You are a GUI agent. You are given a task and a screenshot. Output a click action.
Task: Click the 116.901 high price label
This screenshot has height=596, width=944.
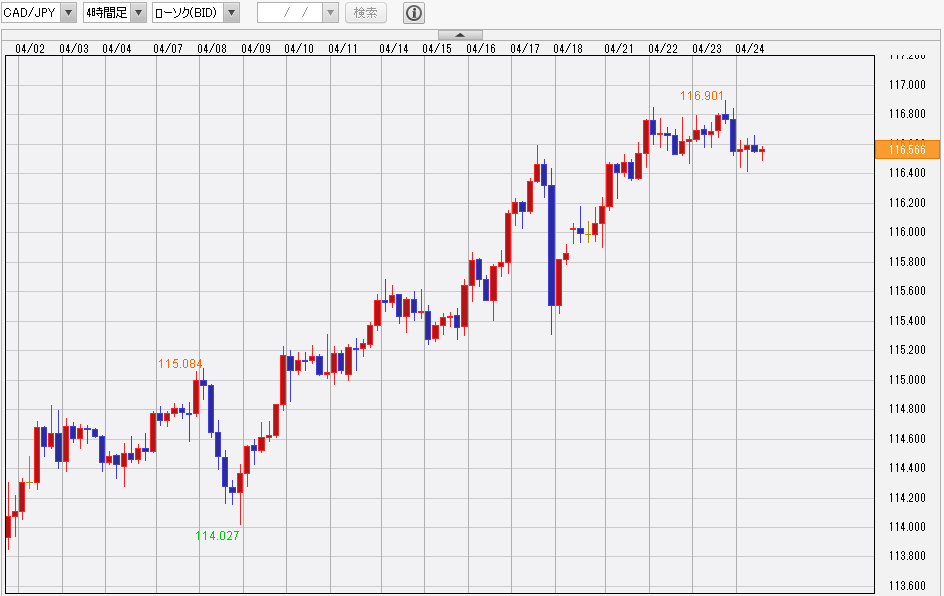(x=702, y=95)
